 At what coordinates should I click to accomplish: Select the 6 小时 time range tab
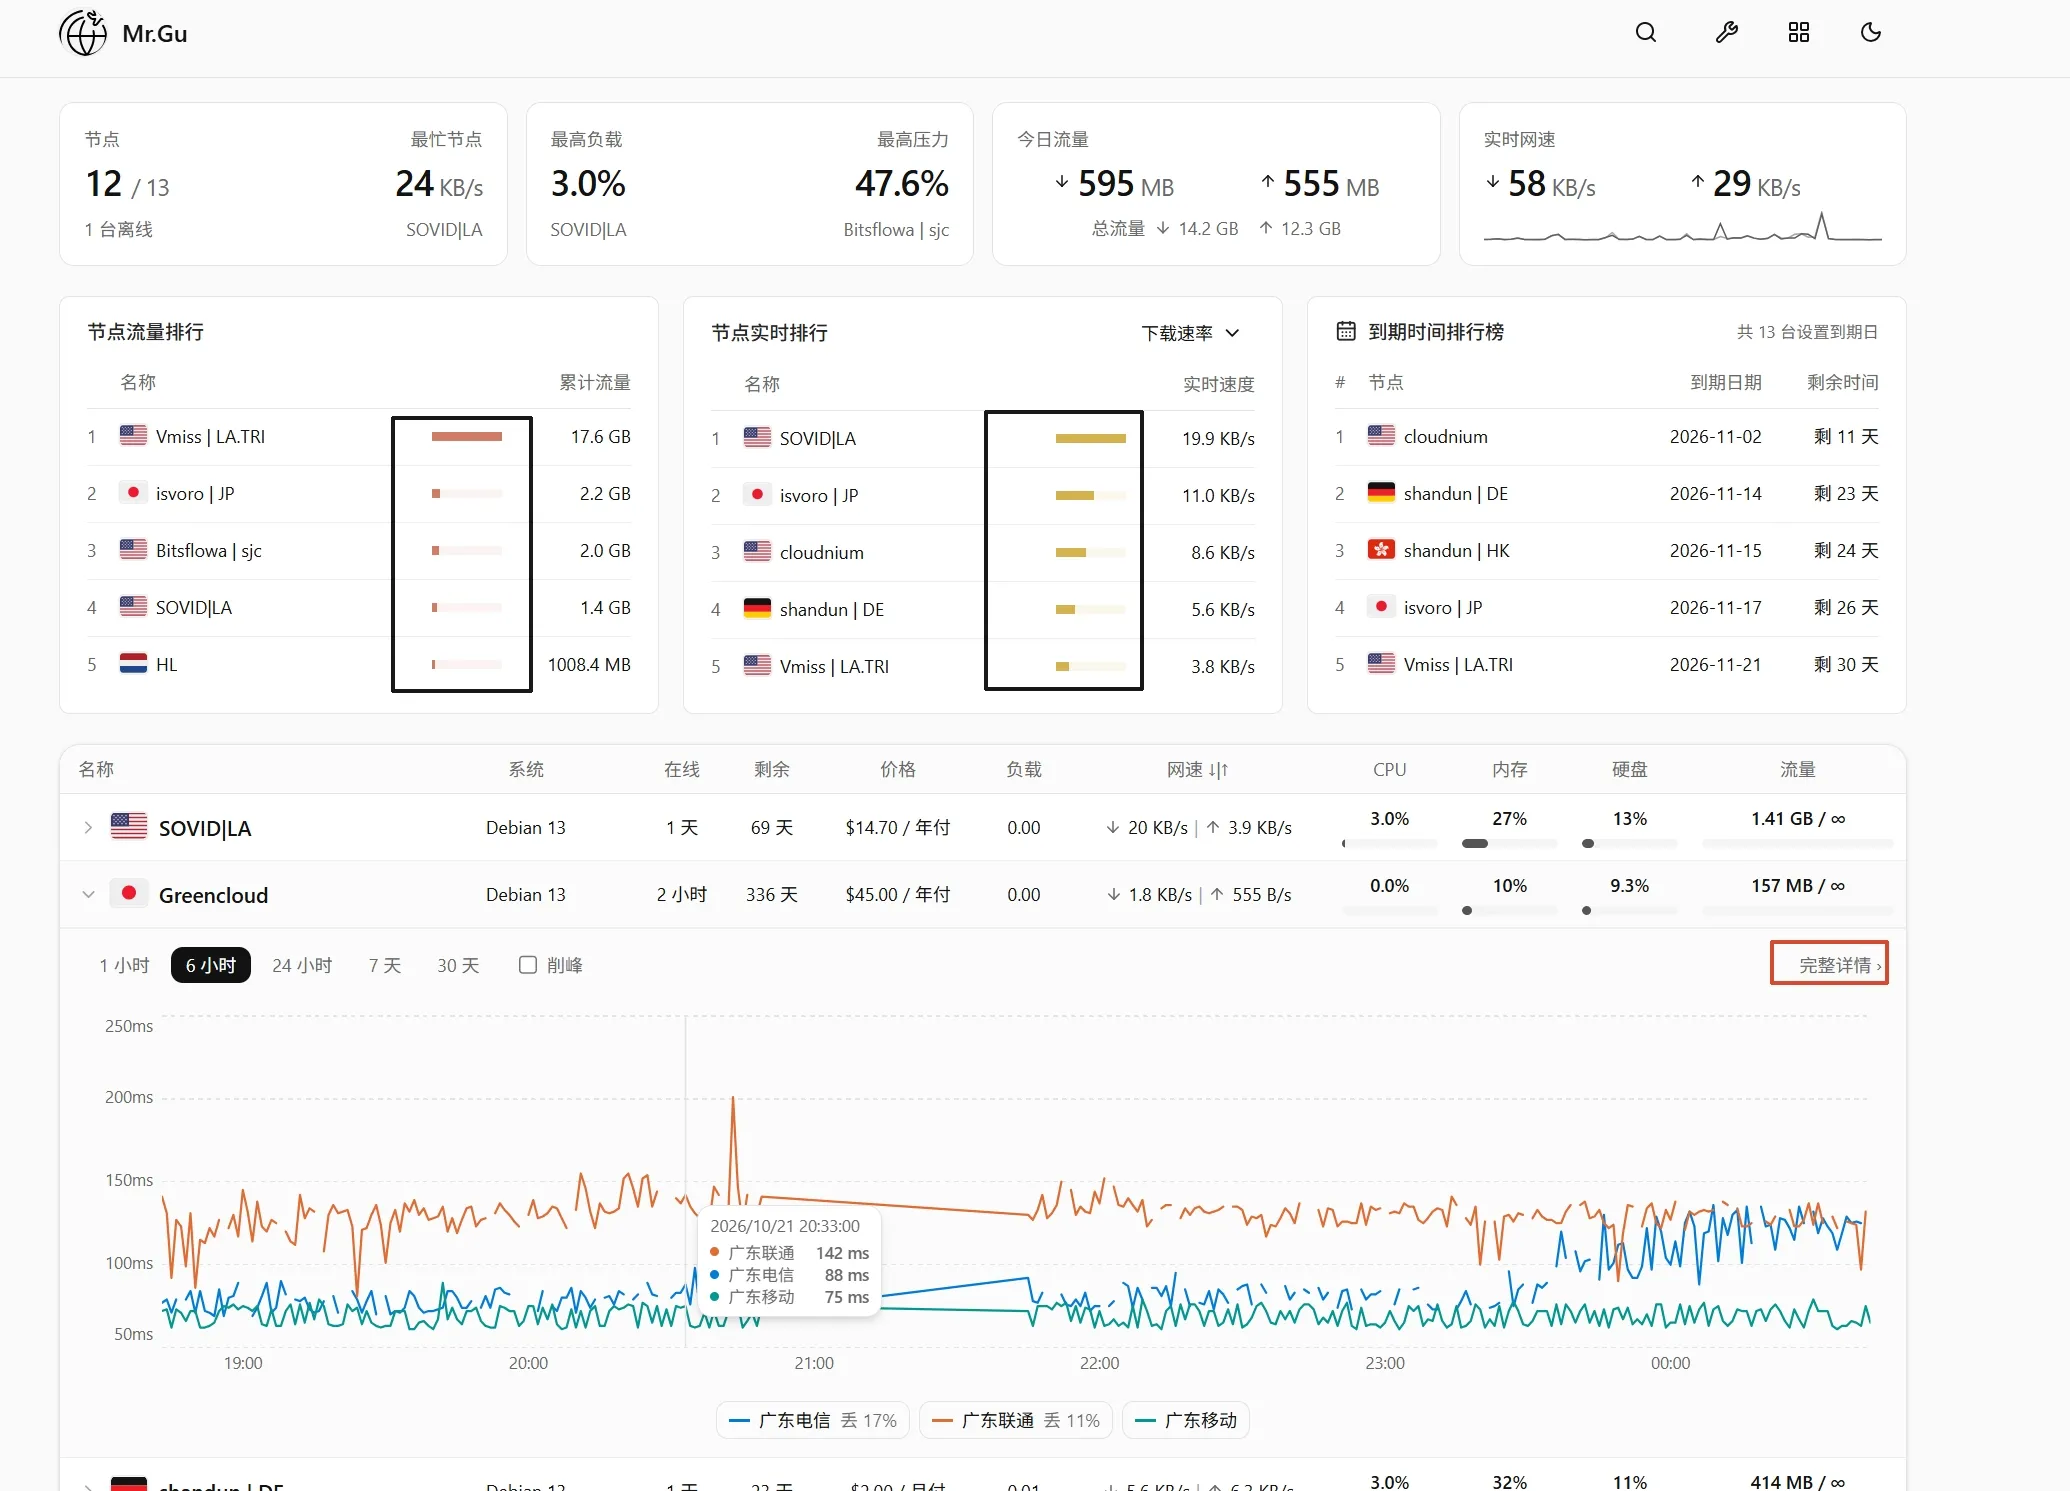pyautogui.click(x=211, y=965)
